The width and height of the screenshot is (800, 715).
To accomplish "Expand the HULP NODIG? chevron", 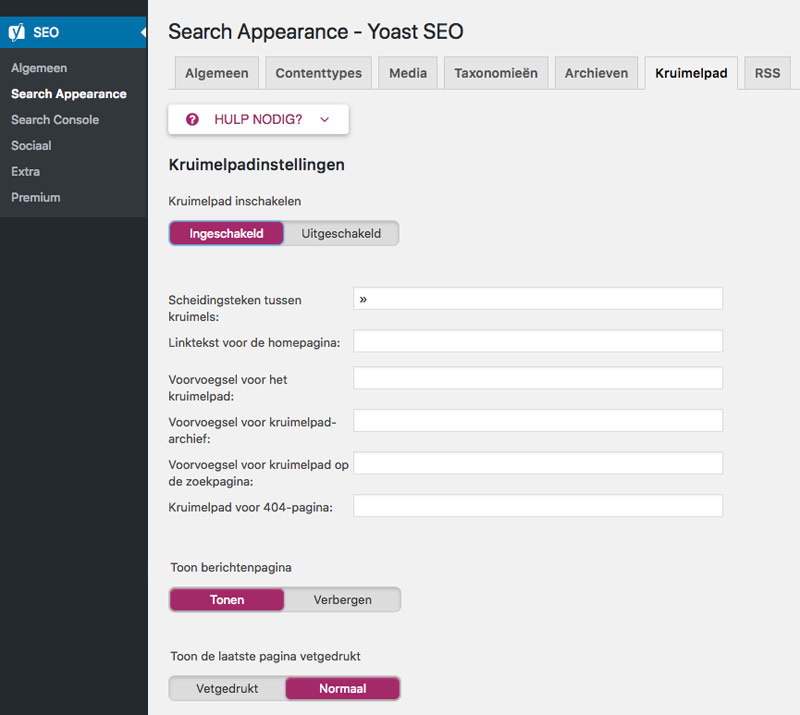I will (x=324, y=119).
